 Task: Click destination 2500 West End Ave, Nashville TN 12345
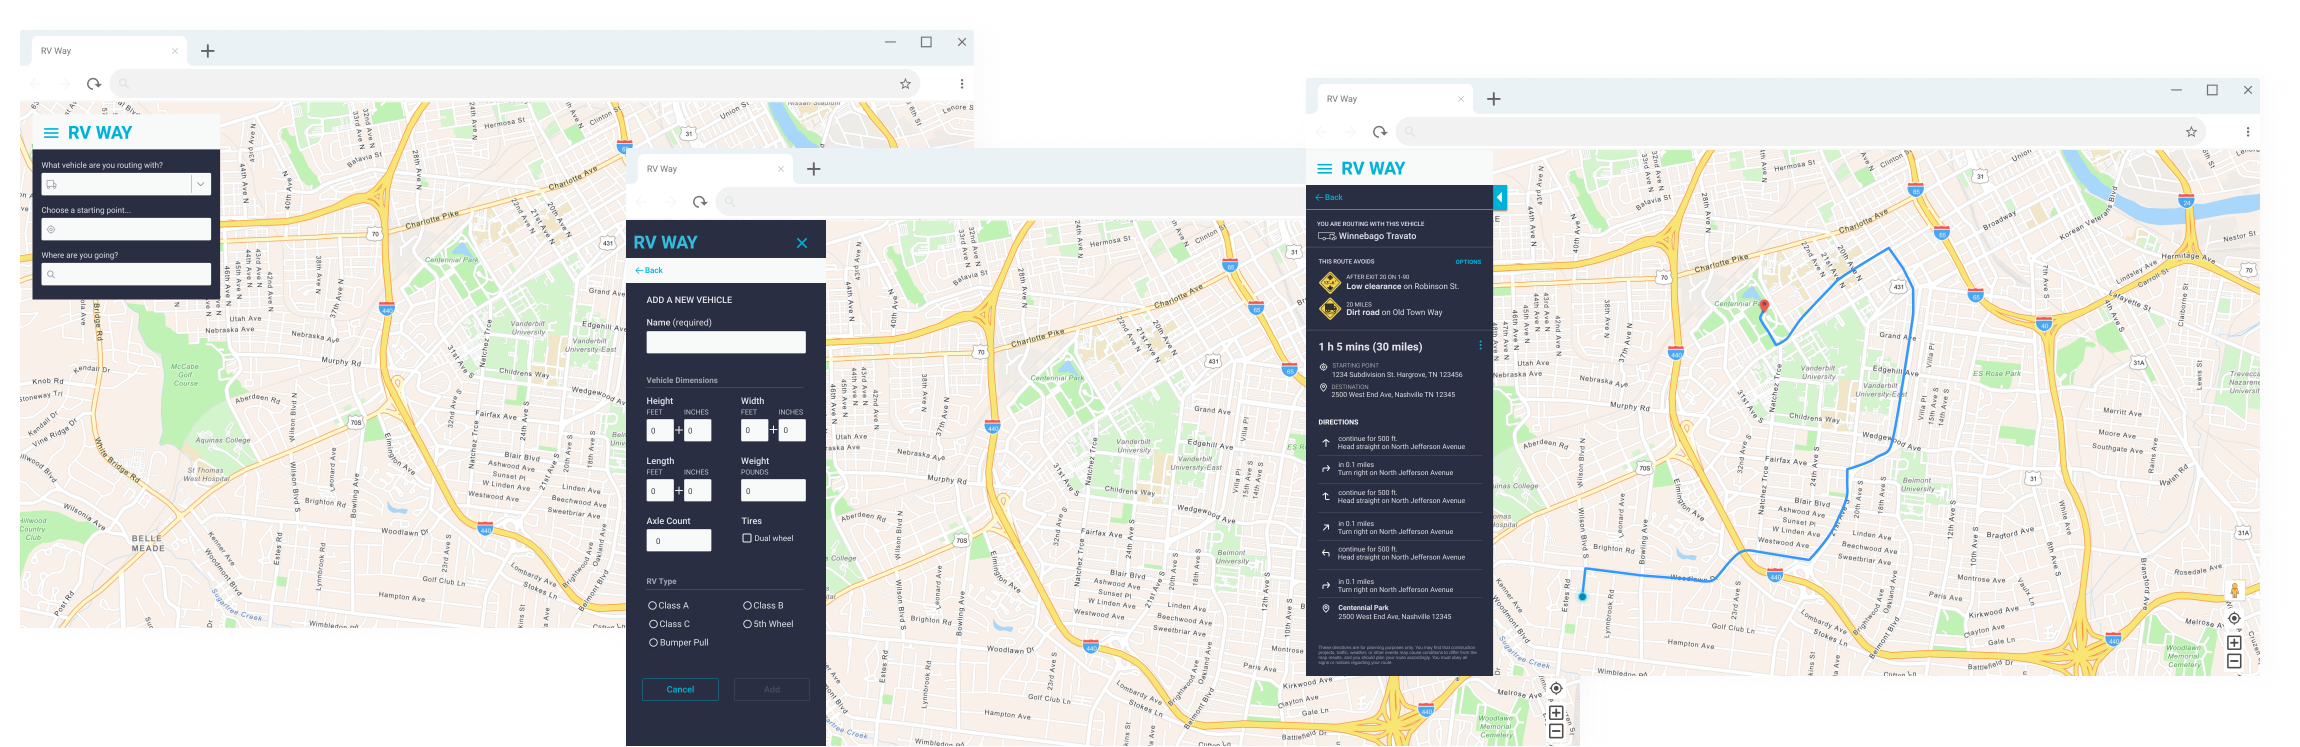[1393, 395]
